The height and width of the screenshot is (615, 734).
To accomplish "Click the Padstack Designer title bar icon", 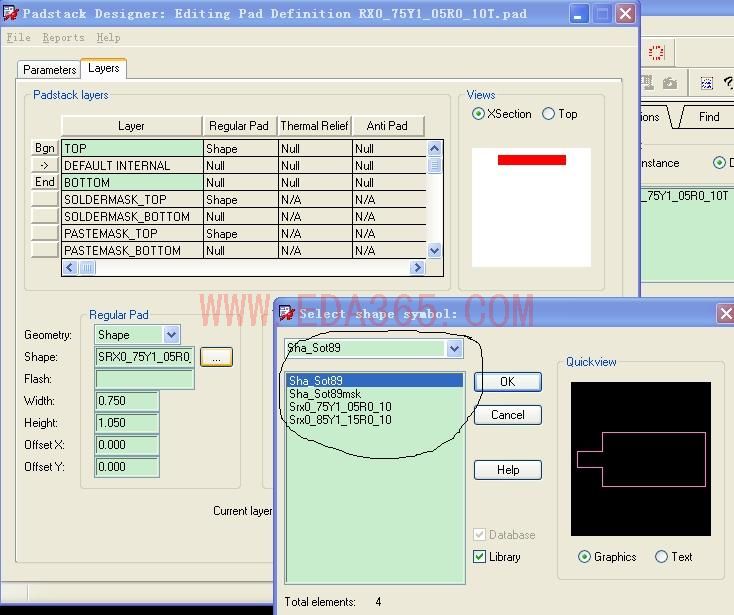I will [10, 13].
